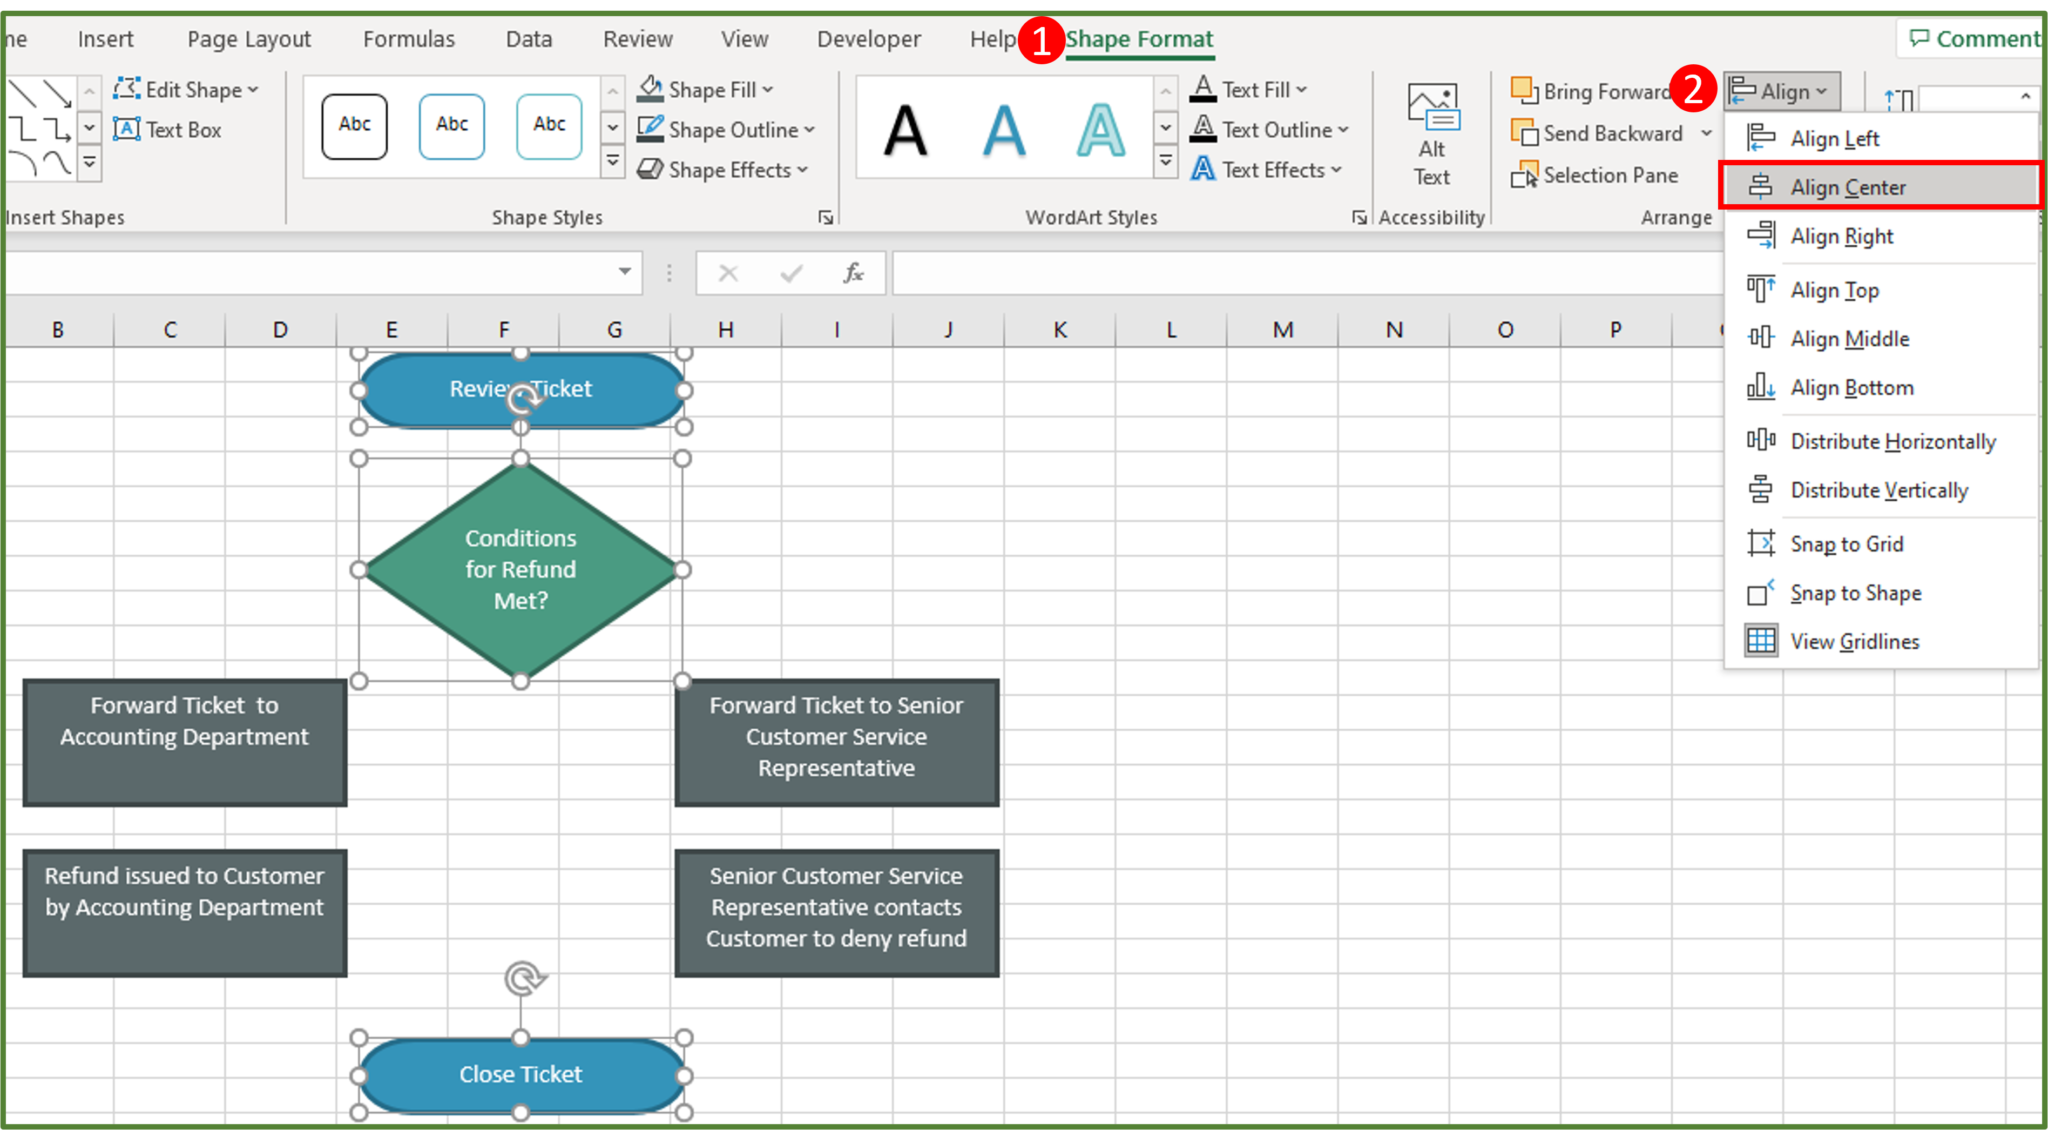Open the Page Layout tab

[246, 38]
